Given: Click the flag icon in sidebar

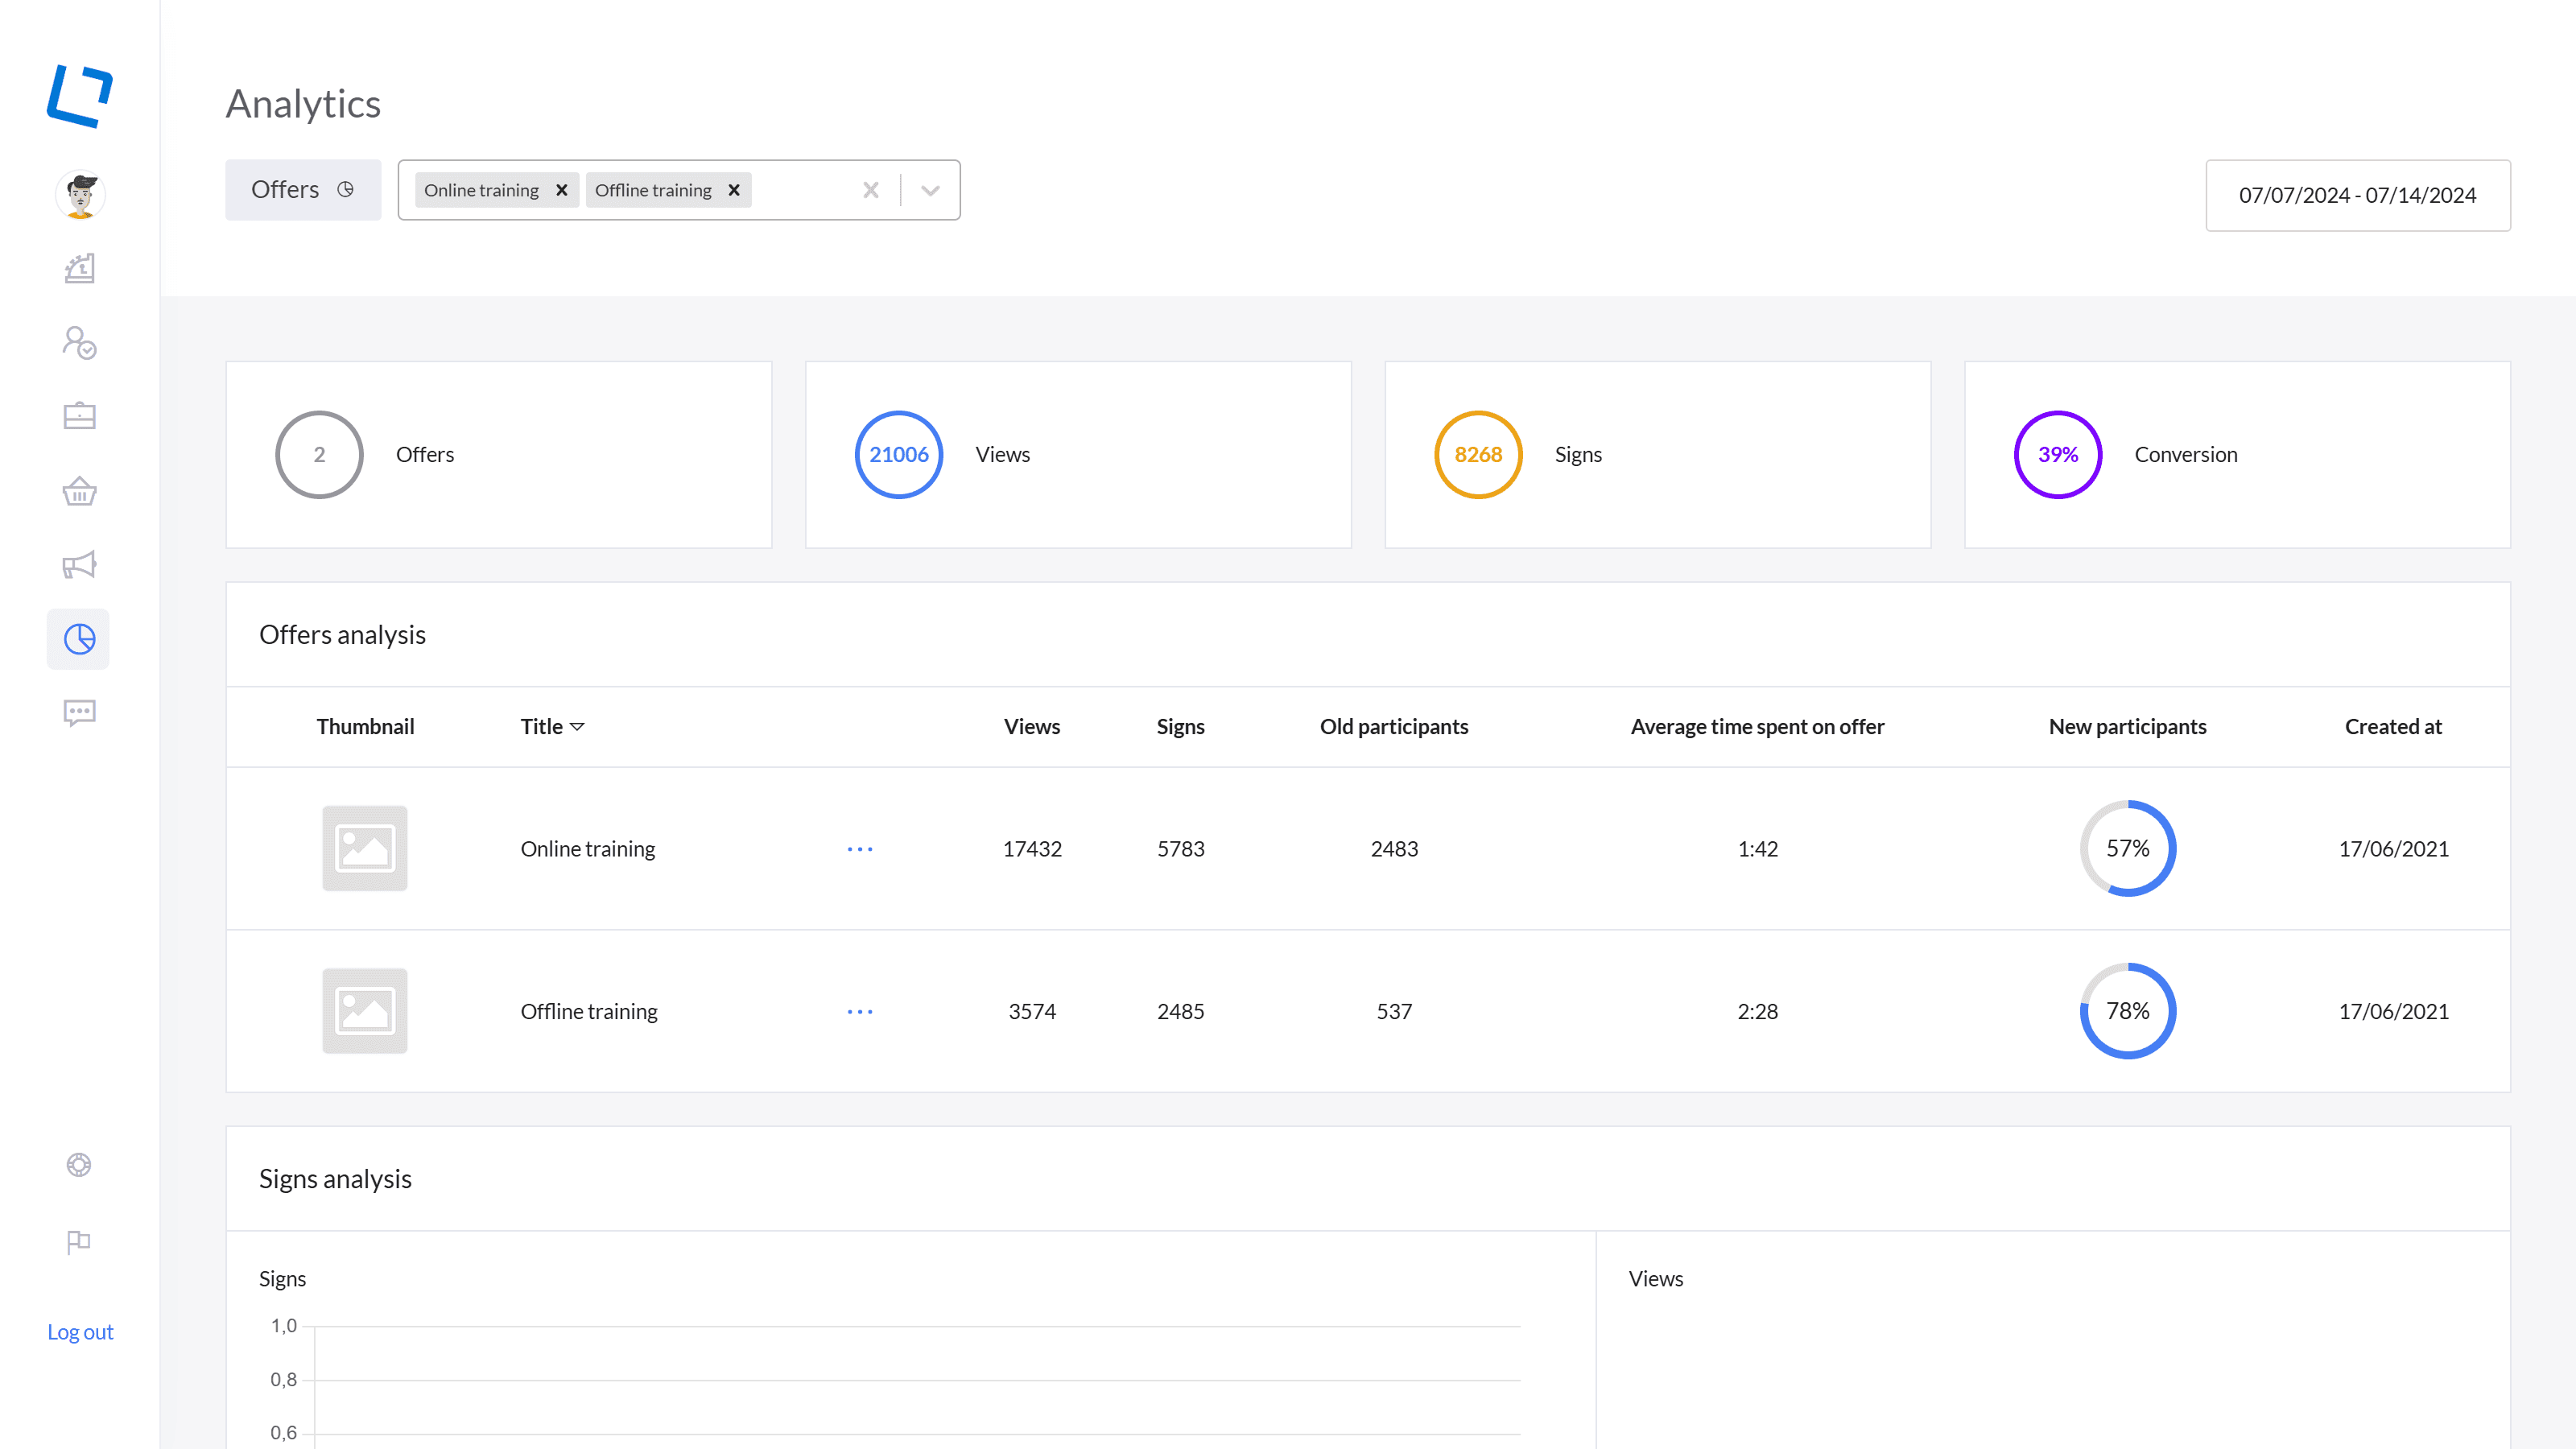Looking at the screenshot, I should [79, 1241].
